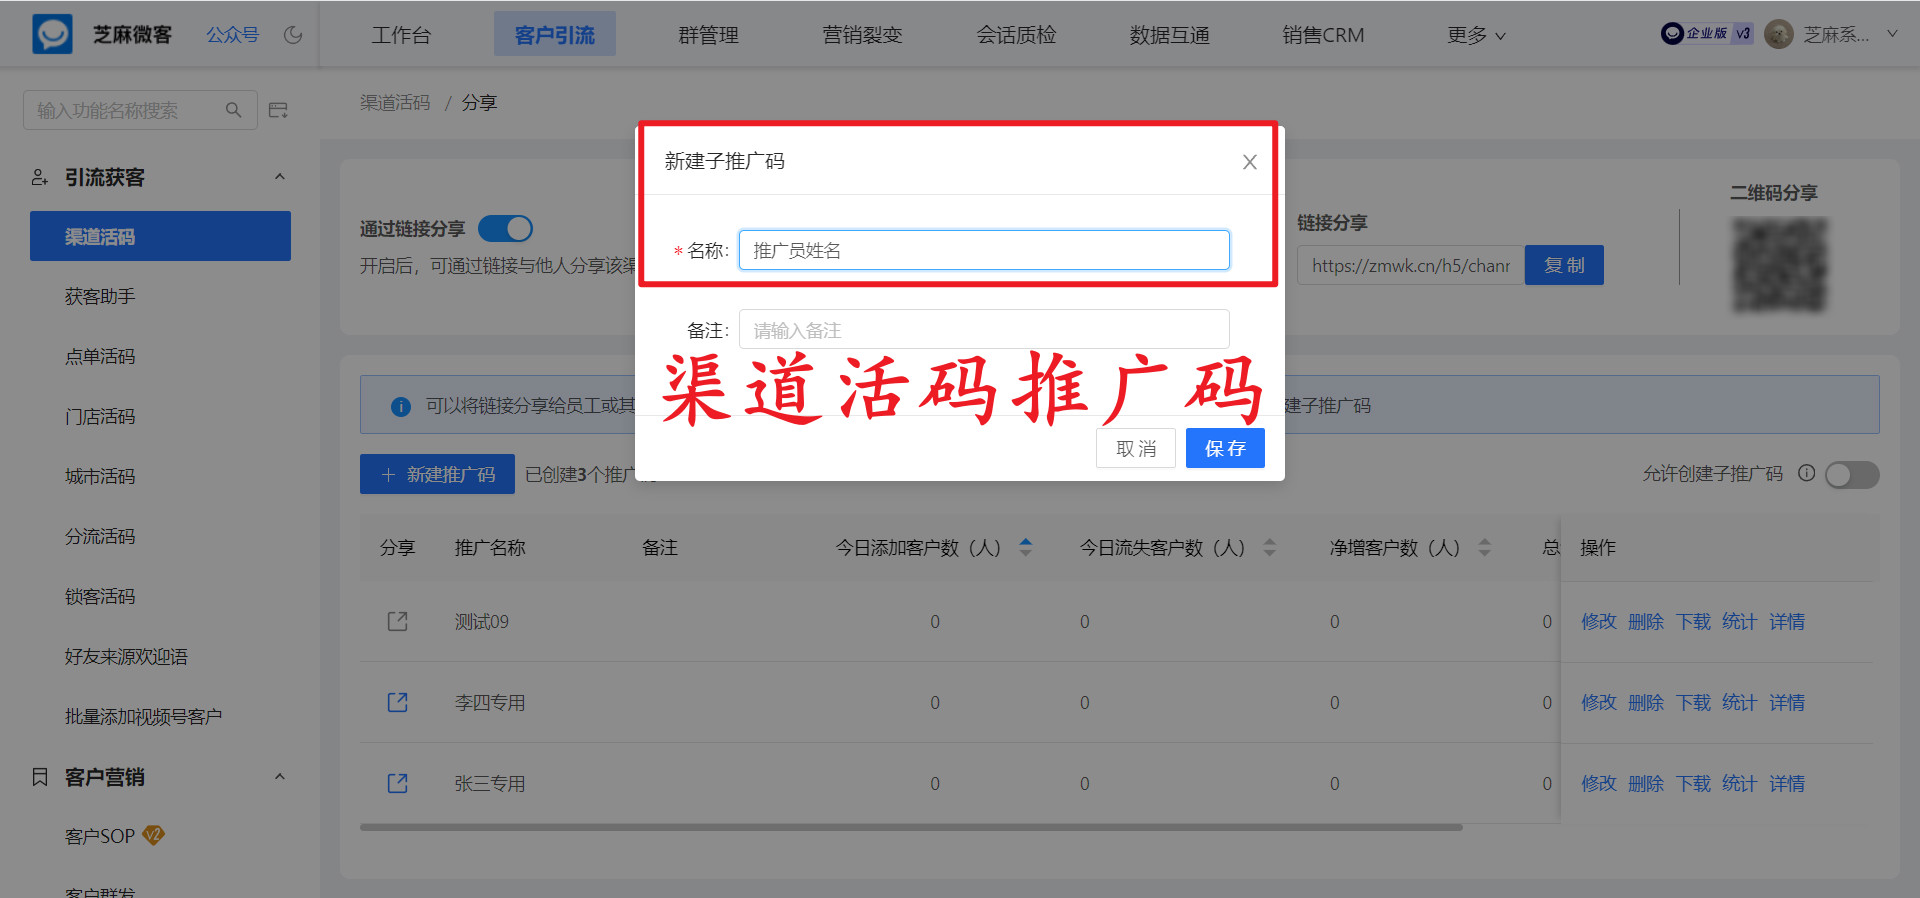
Task: Select 获客助手 in sidebar
Action: coord(100,296)
